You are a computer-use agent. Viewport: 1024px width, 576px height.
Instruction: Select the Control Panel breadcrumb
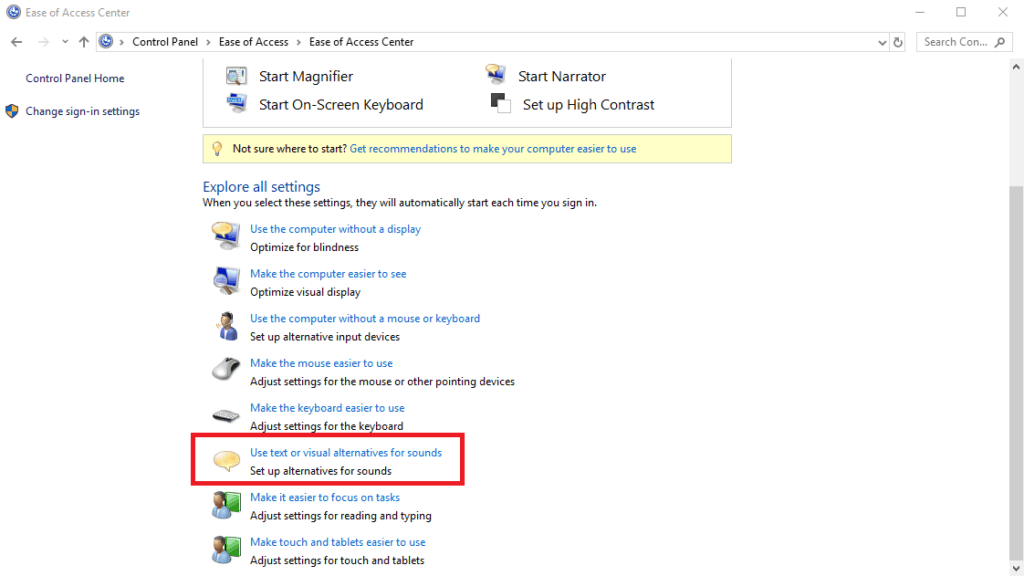click(x=165, y=42)
